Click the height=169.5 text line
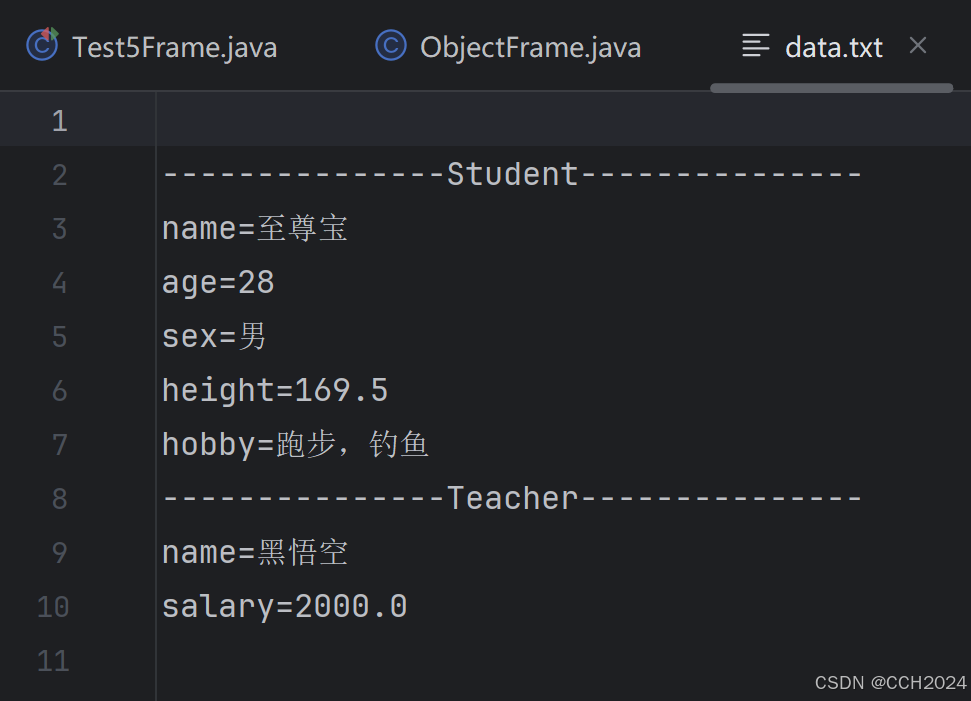 (x=275, y=391)
